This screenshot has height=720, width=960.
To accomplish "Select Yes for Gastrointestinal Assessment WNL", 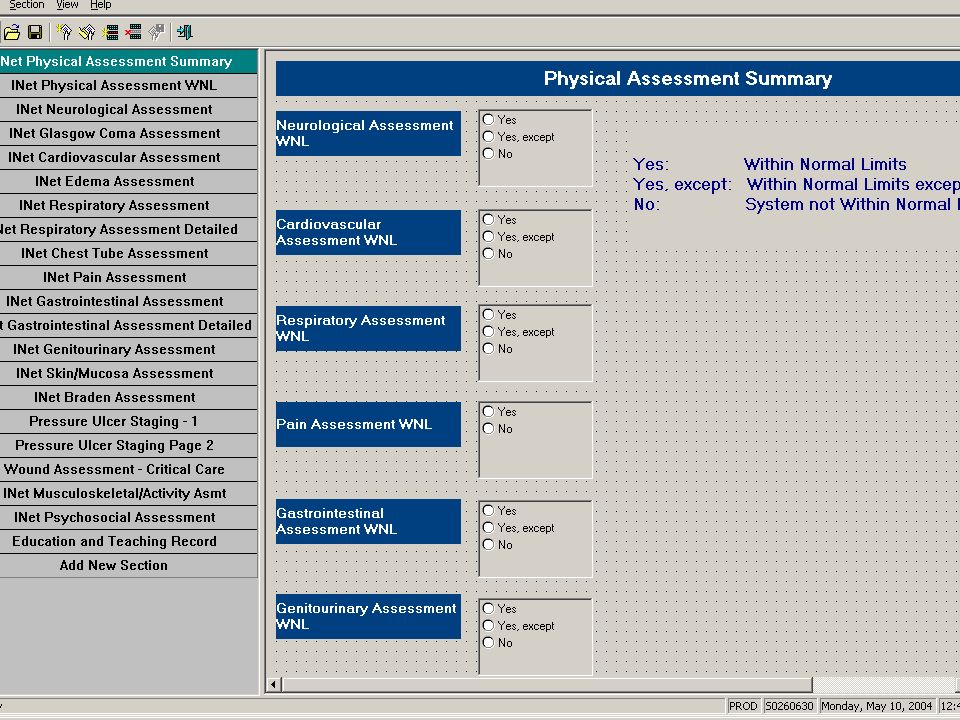I will tap(488, 510).
